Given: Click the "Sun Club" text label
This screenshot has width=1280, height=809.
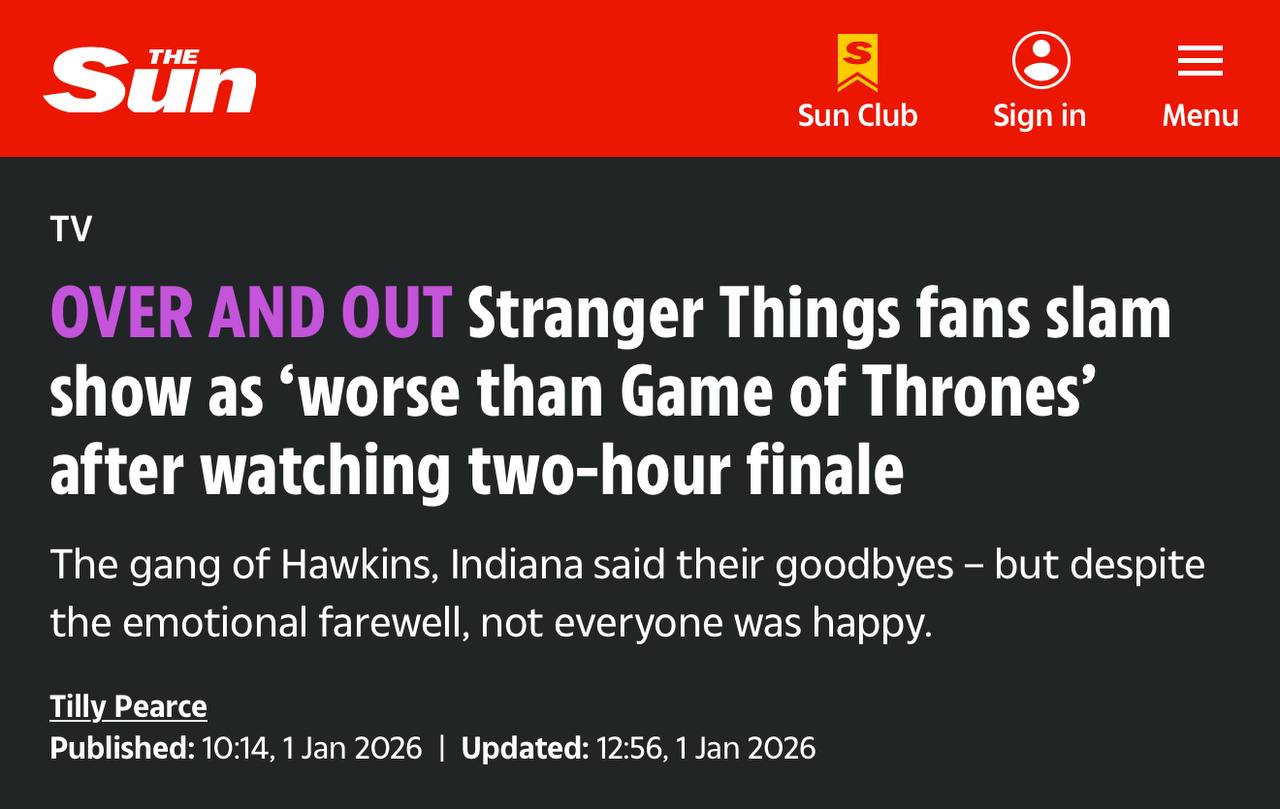Looking at the screenshot, I should [x=857, y=116].
